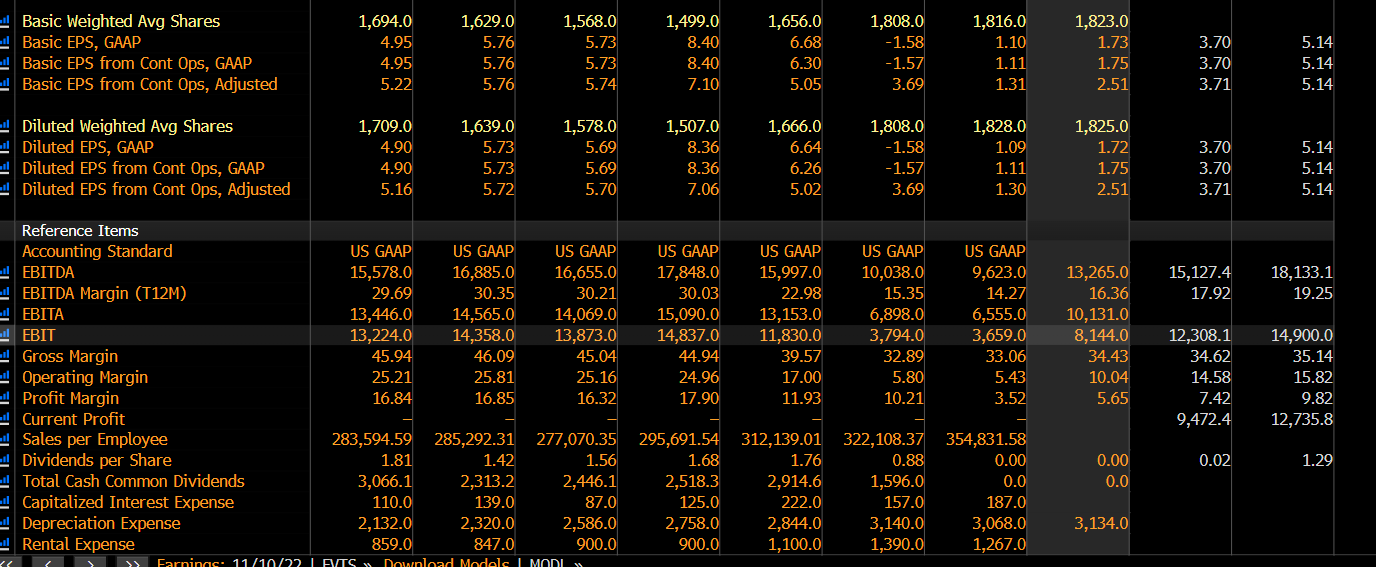Select the Accounting Standard row label
Screen dimensions: 1376x567
(x=97, y=251)
